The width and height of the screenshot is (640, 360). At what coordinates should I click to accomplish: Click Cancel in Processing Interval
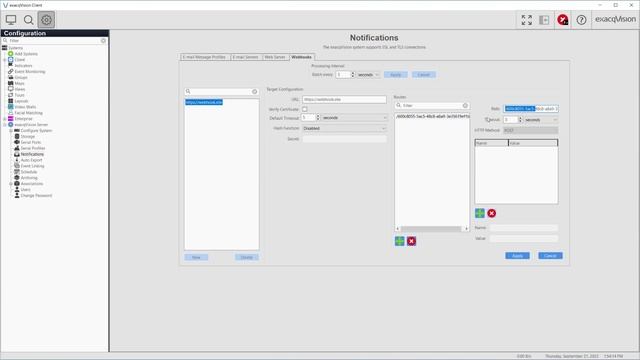[424, 75]
